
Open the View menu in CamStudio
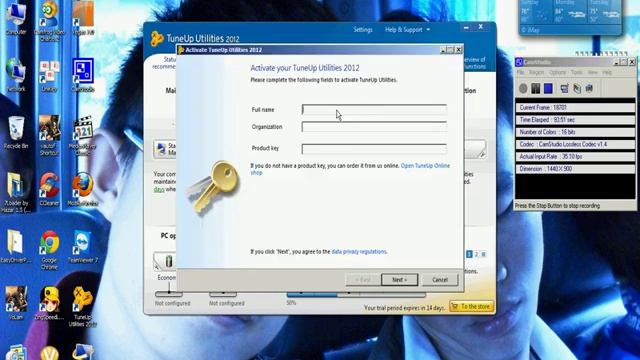click(x=592, y=72)
